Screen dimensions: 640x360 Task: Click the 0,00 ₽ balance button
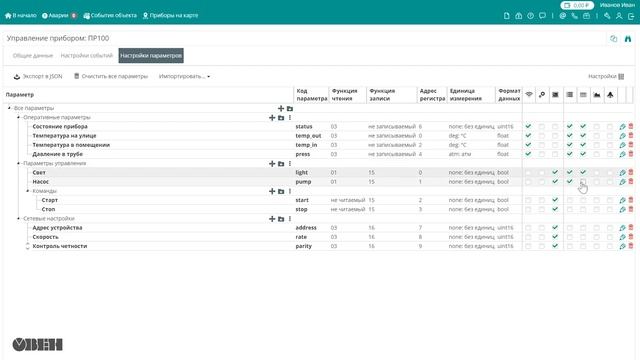577,5
